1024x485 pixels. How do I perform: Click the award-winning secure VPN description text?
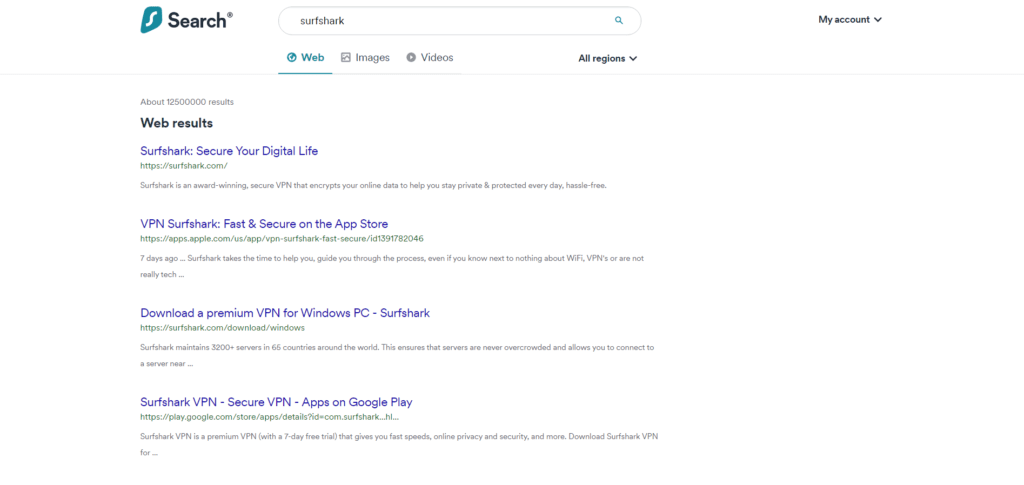[374, 185]
